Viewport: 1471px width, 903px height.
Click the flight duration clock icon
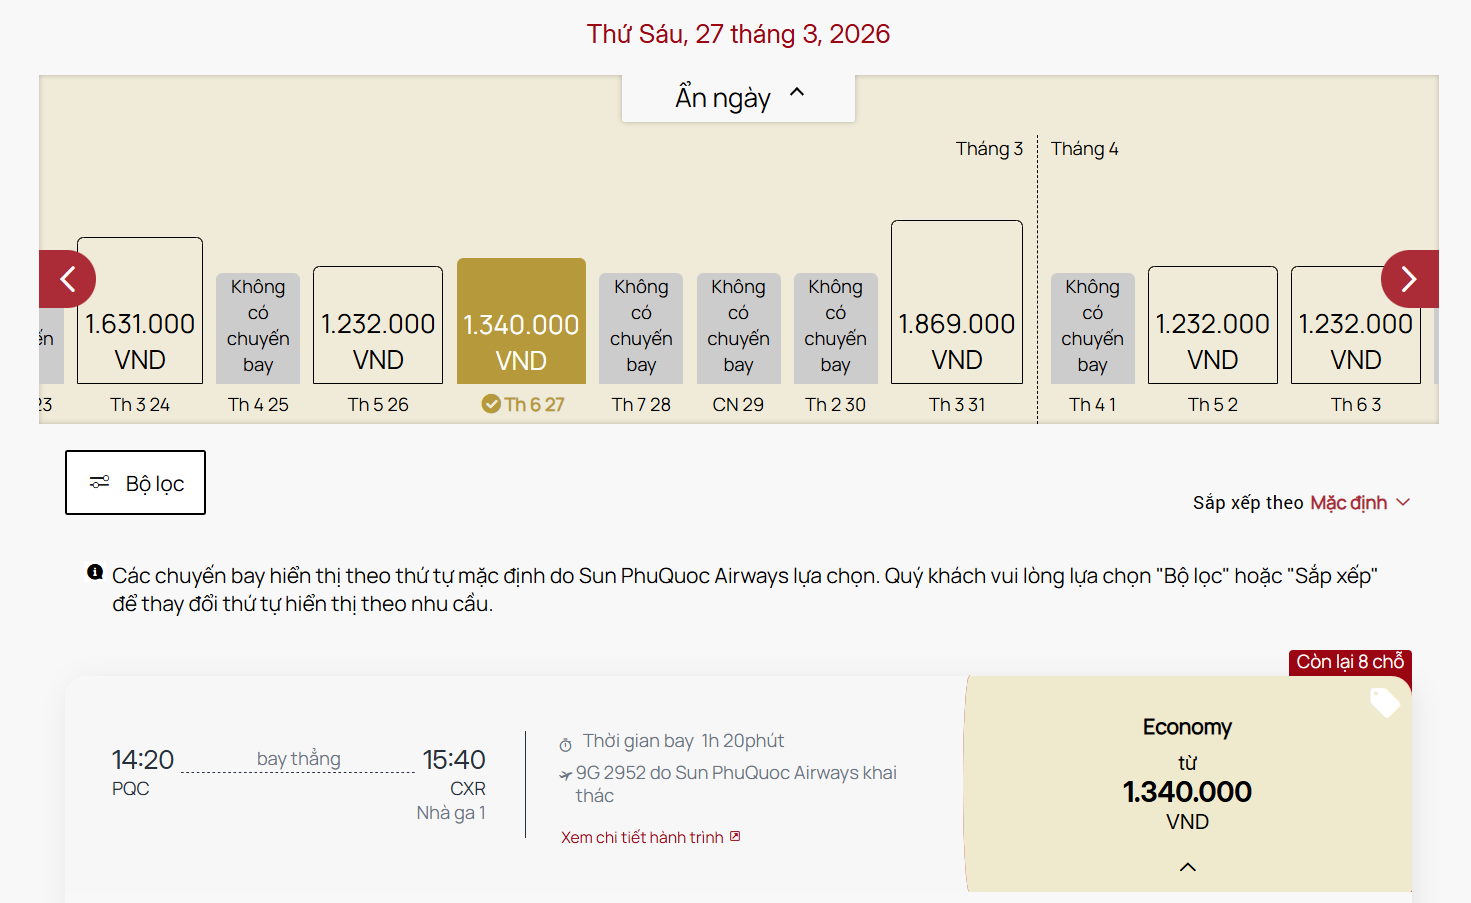pyautogui.click(x=565, y=744)
